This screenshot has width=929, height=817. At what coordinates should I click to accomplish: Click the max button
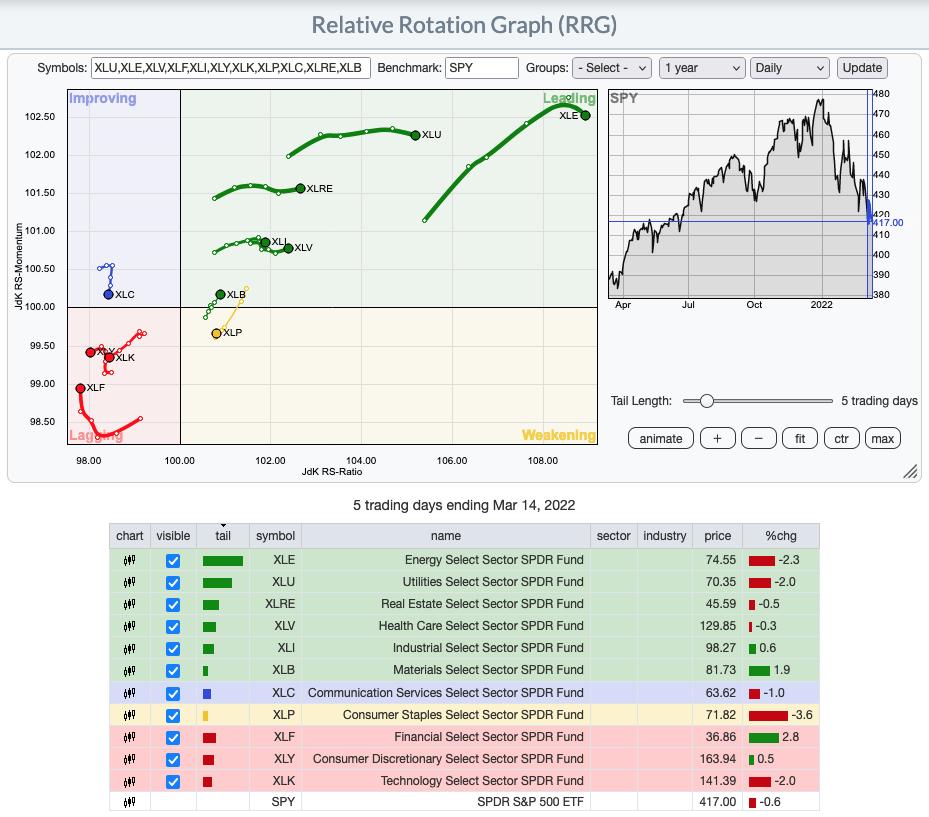point(882,438)
